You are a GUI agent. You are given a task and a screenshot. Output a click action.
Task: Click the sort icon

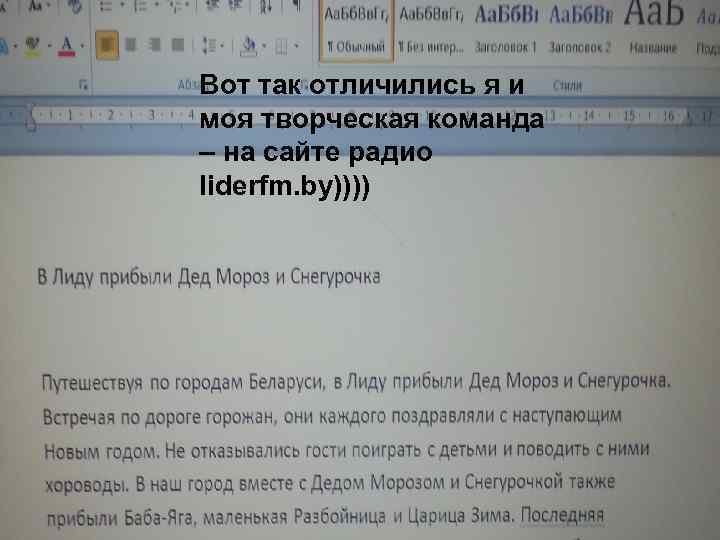coord(266,6)
